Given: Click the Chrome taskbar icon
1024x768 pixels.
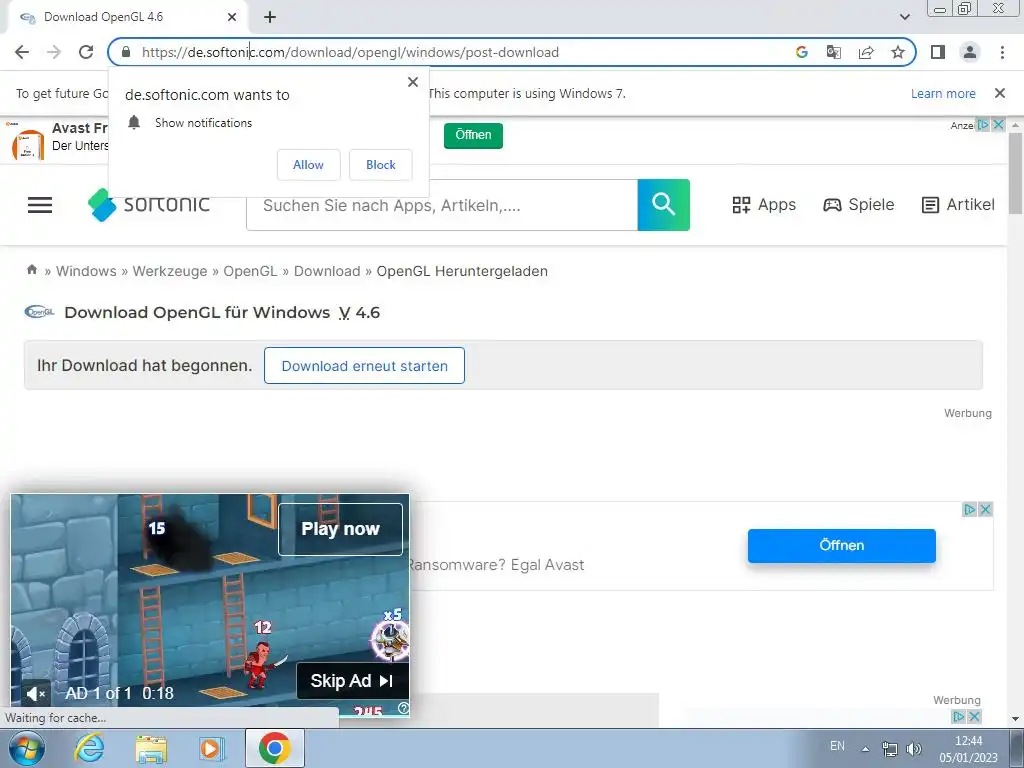Looking at the screenshot, I should coord(274,748).
